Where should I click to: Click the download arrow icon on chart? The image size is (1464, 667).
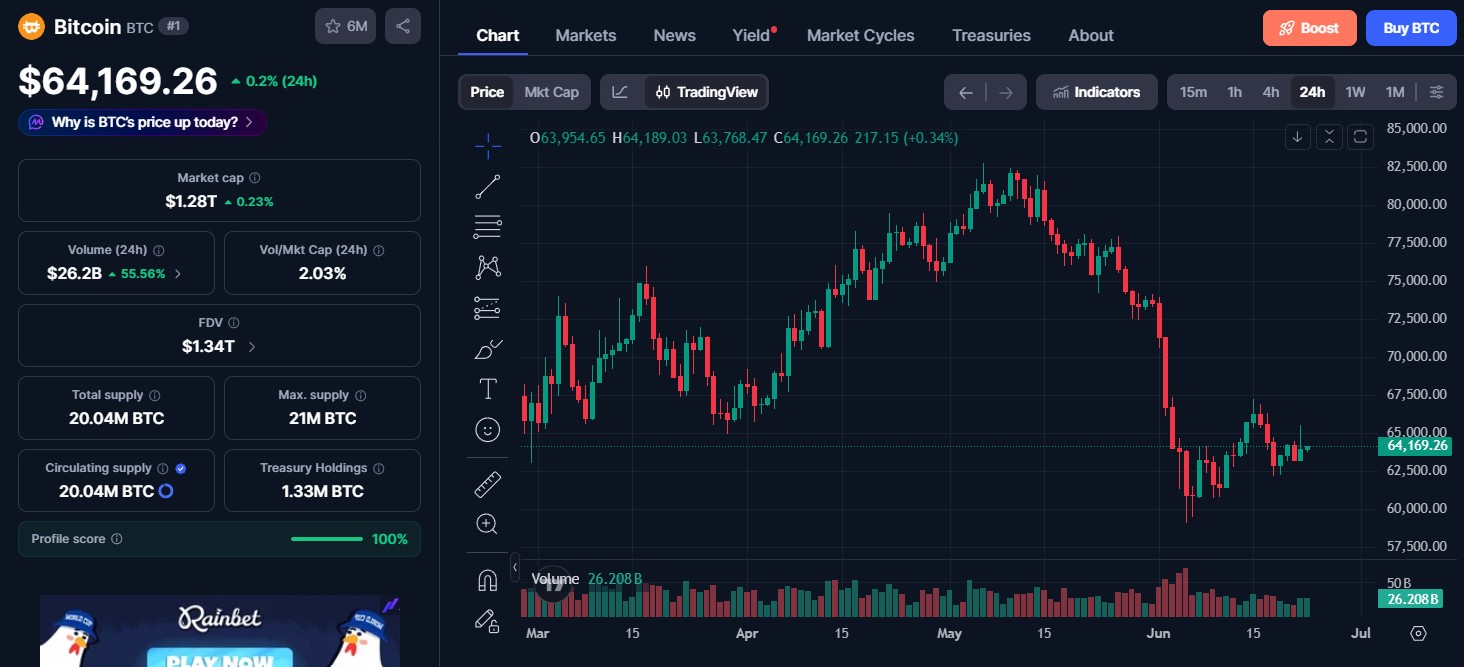pos(1298,137)
